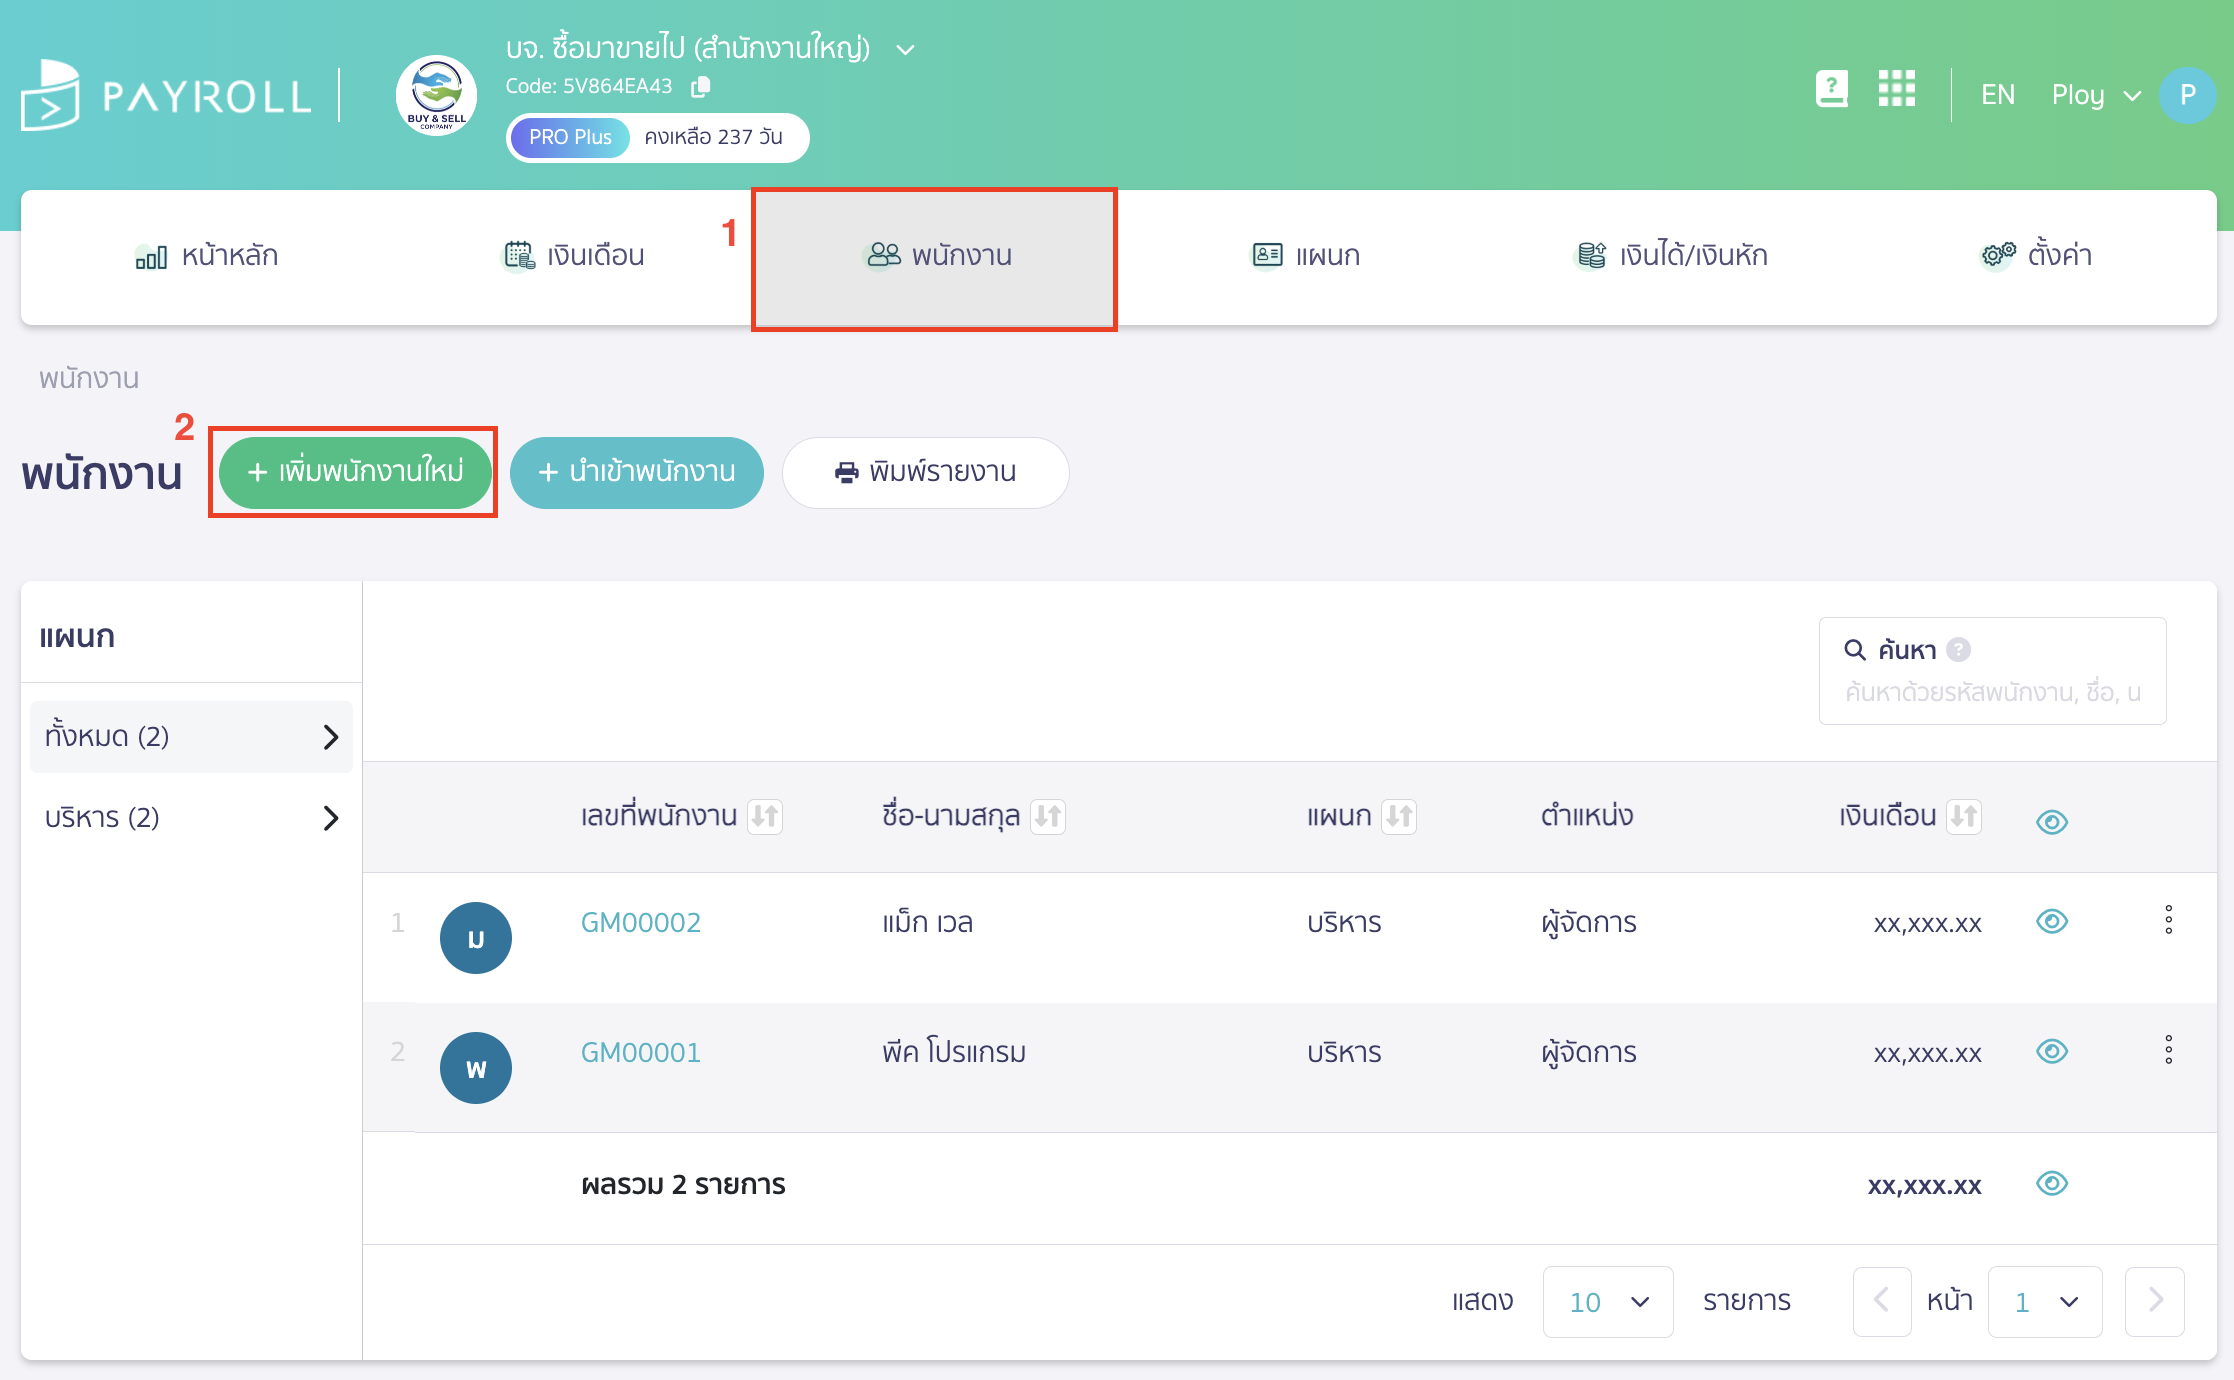The image size is (2234, 1380).
Task: Select the พนักงาน tab icon
Action: point(880,255)
